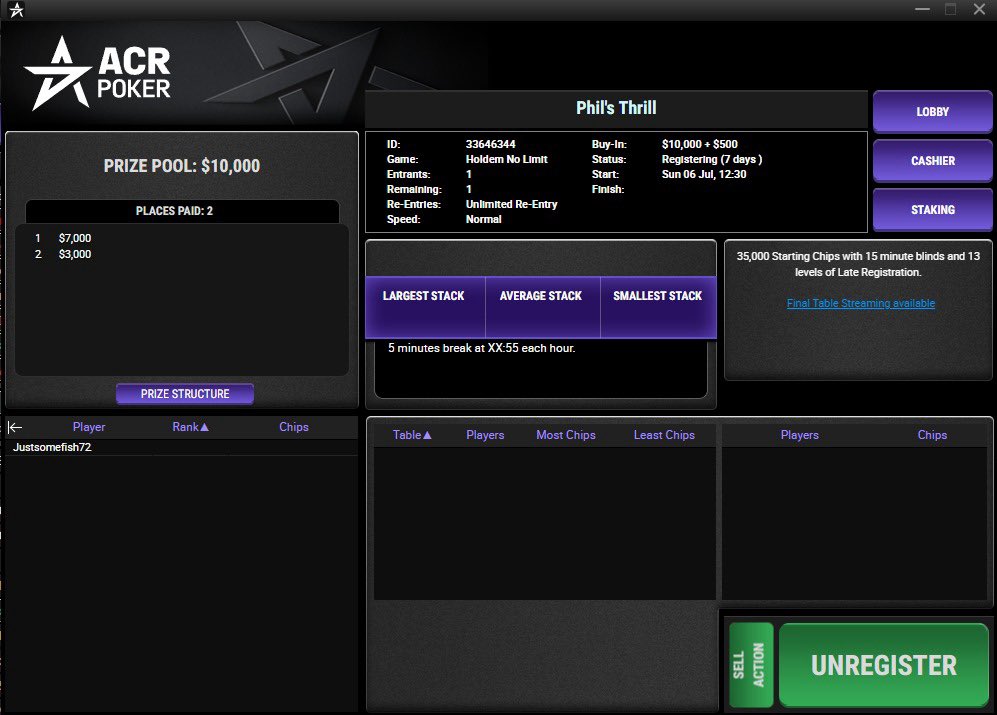This screenshot has height=715, width=997.
Task: Switch to the Average Stack tab
Action: 542,306
